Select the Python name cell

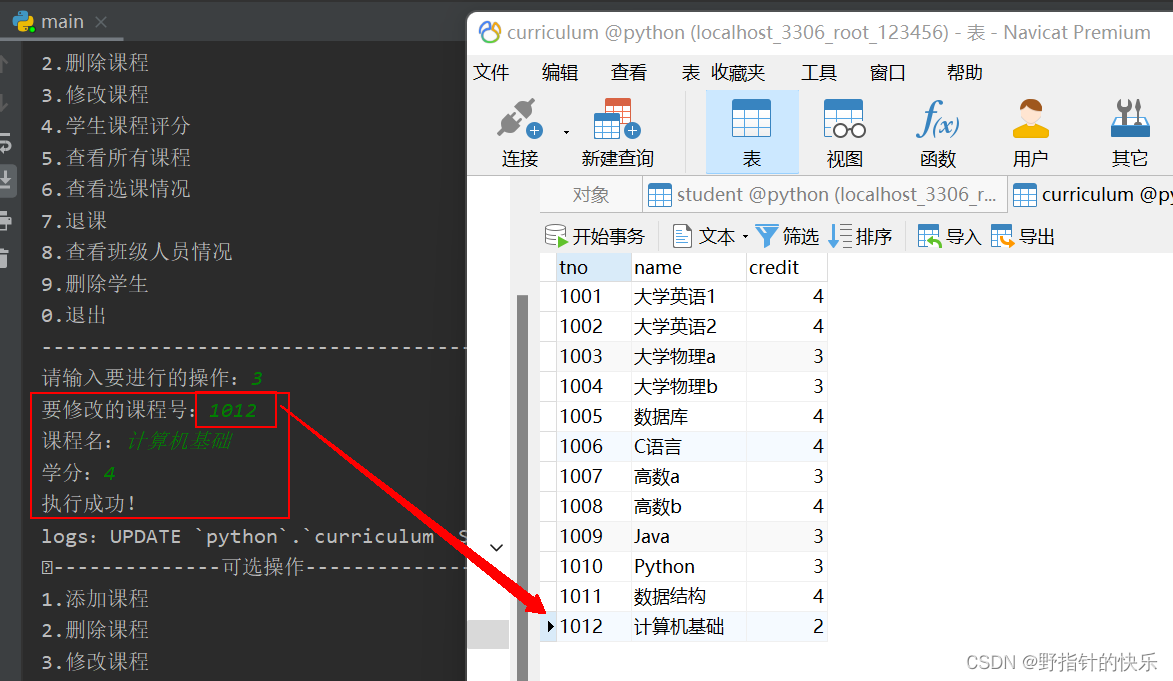689,566
